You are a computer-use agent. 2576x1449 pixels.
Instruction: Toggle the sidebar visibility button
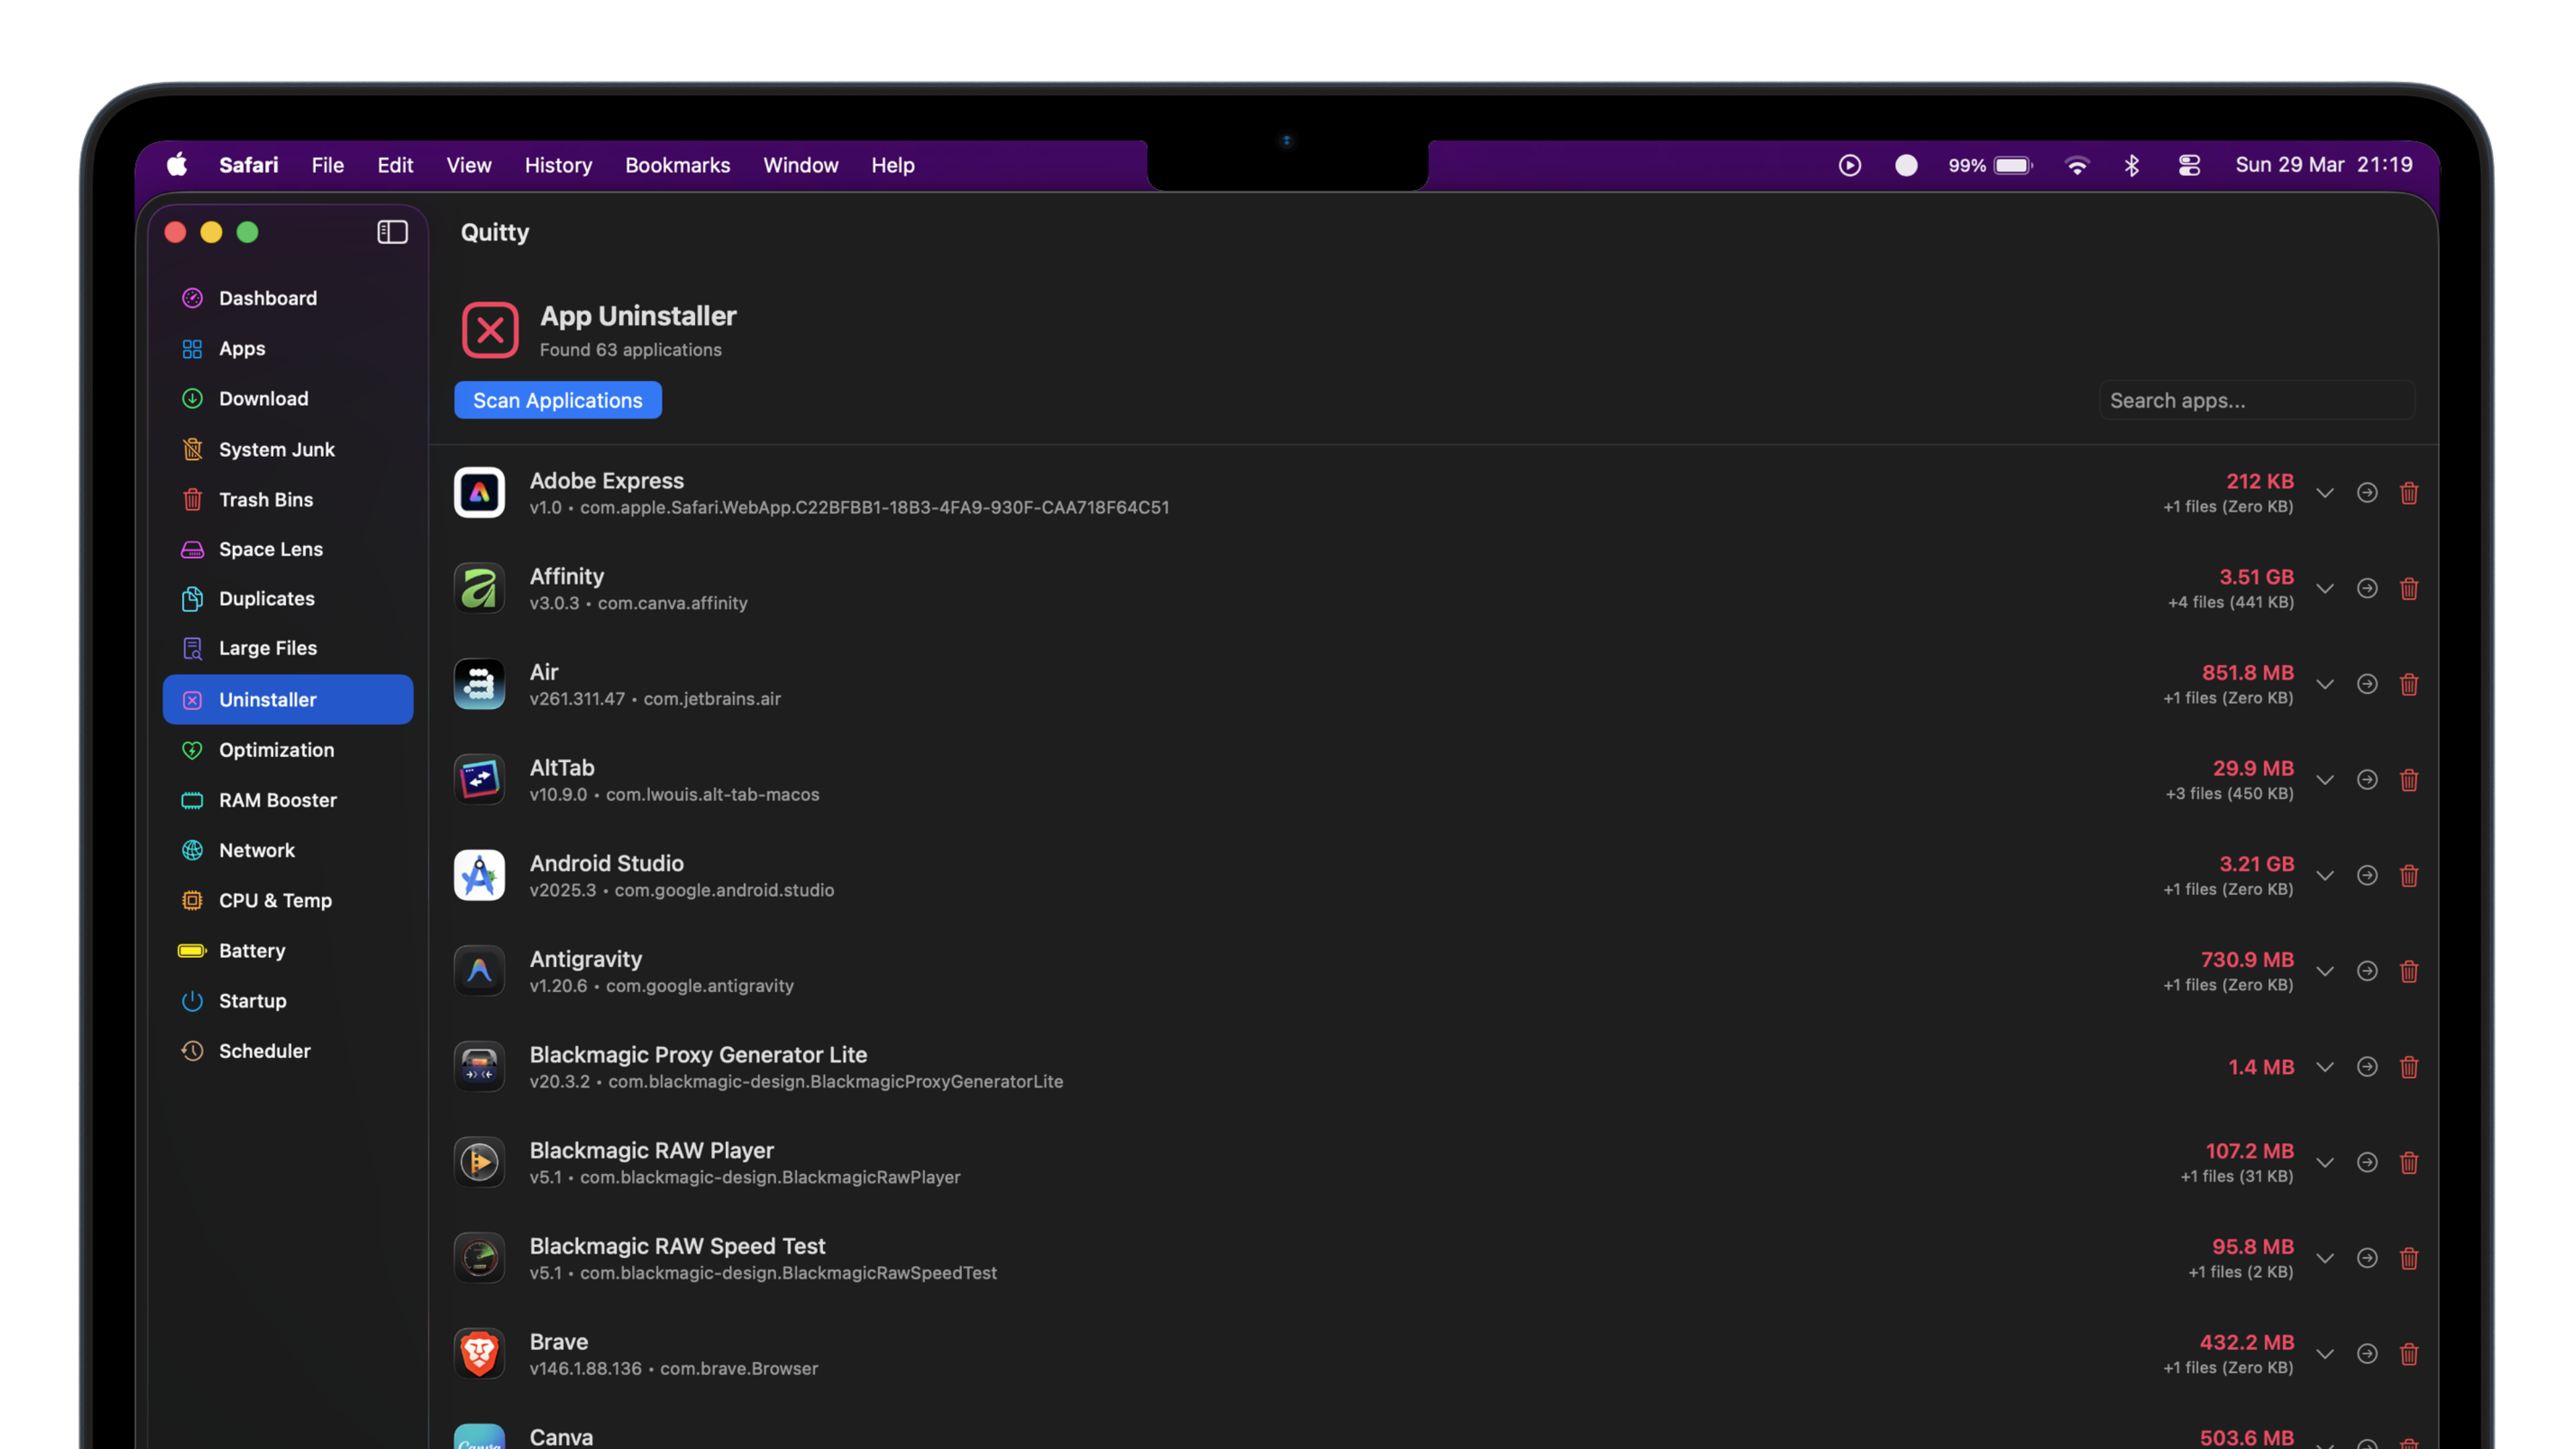click(x=392, y=232)
